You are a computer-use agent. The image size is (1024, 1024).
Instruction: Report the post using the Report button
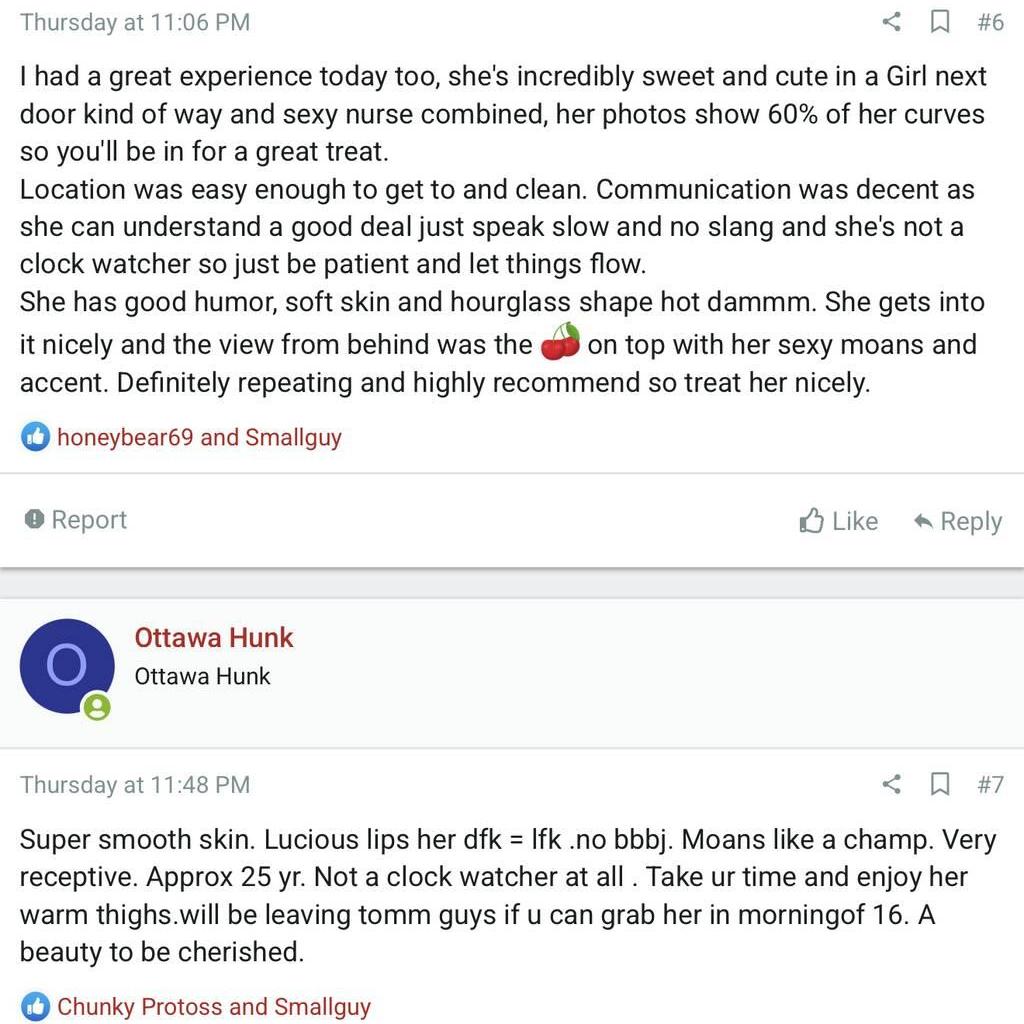(76, 519)
